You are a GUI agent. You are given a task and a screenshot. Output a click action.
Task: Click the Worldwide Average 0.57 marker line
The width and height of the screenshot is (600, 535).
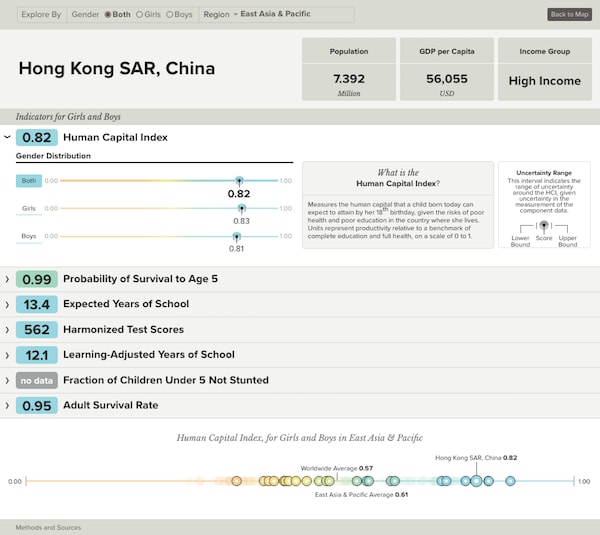pos(337,477)
